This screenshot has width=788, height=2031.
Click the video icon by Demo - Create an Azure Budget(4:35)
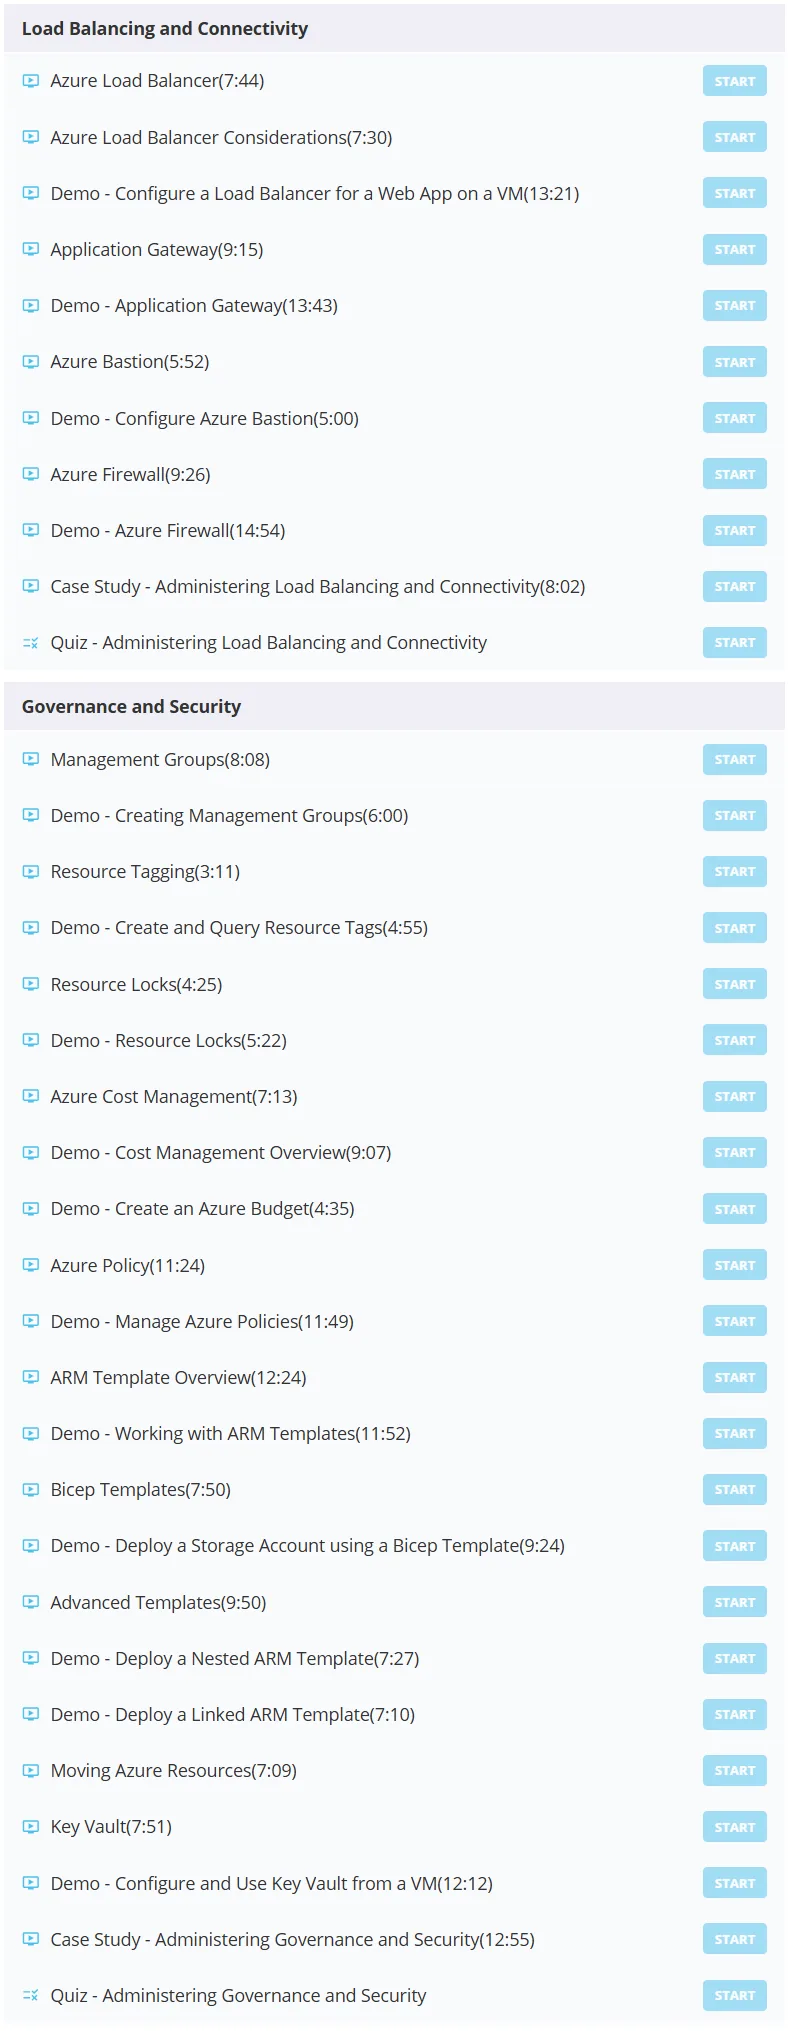tap(31, 1209)
